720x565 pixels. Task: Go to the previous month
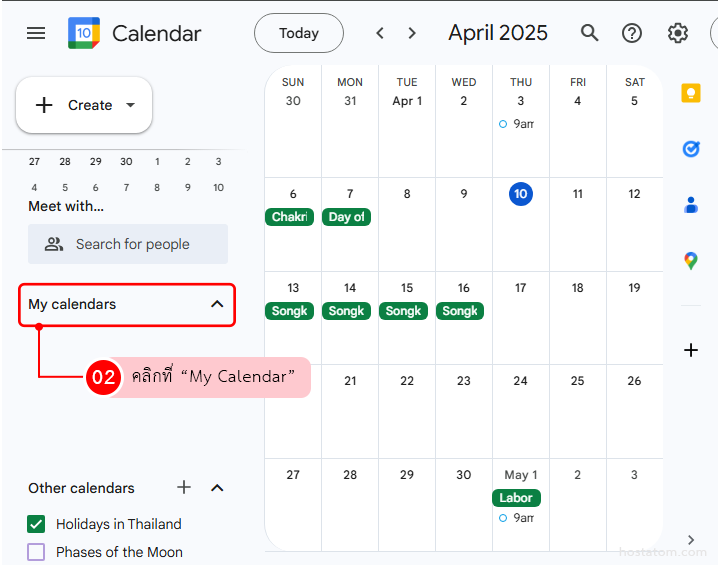pyautogui.click(x=380, y=33)
